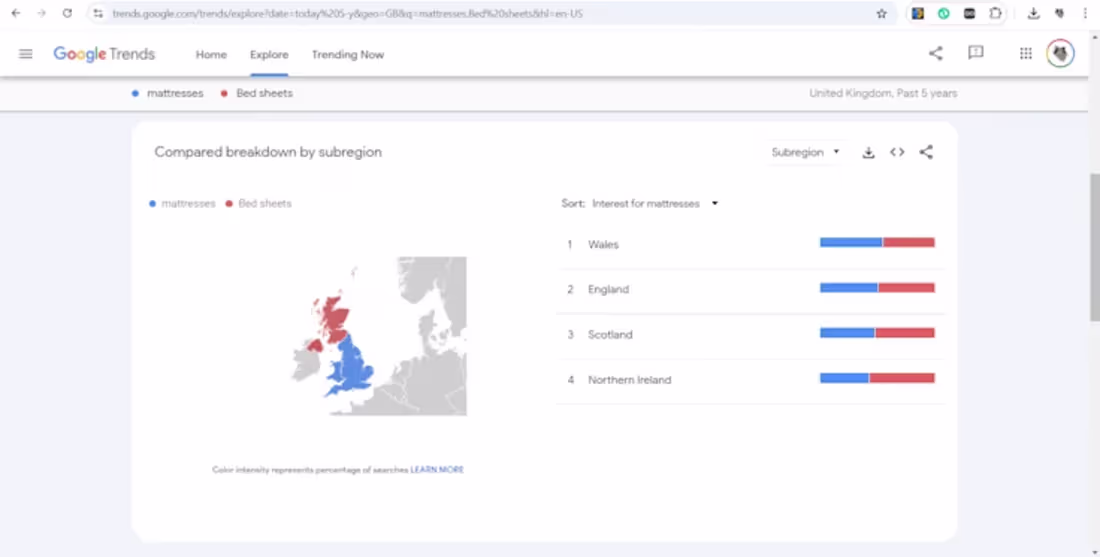The image size is (1100, 557).
Task: Click the Scotland comparison bar
Action: tap(877, 333)
